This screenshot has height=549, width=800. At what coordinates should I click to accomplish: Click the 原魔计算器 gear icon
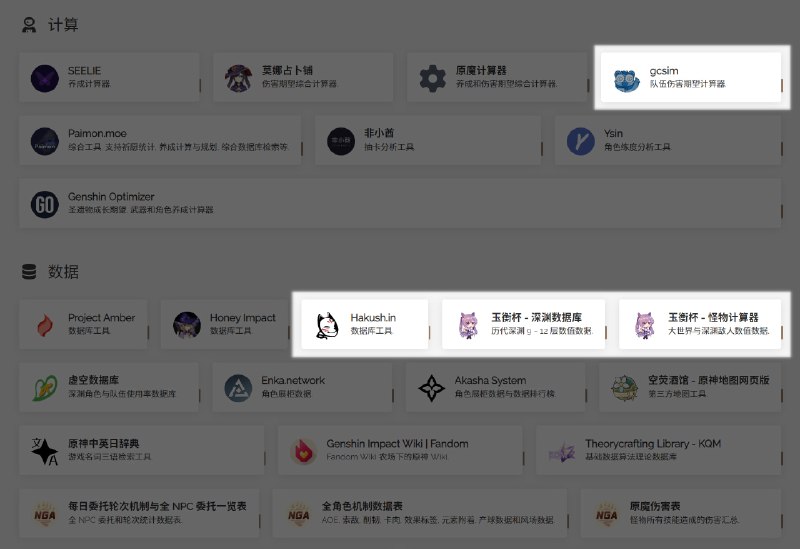pos(432,78)
